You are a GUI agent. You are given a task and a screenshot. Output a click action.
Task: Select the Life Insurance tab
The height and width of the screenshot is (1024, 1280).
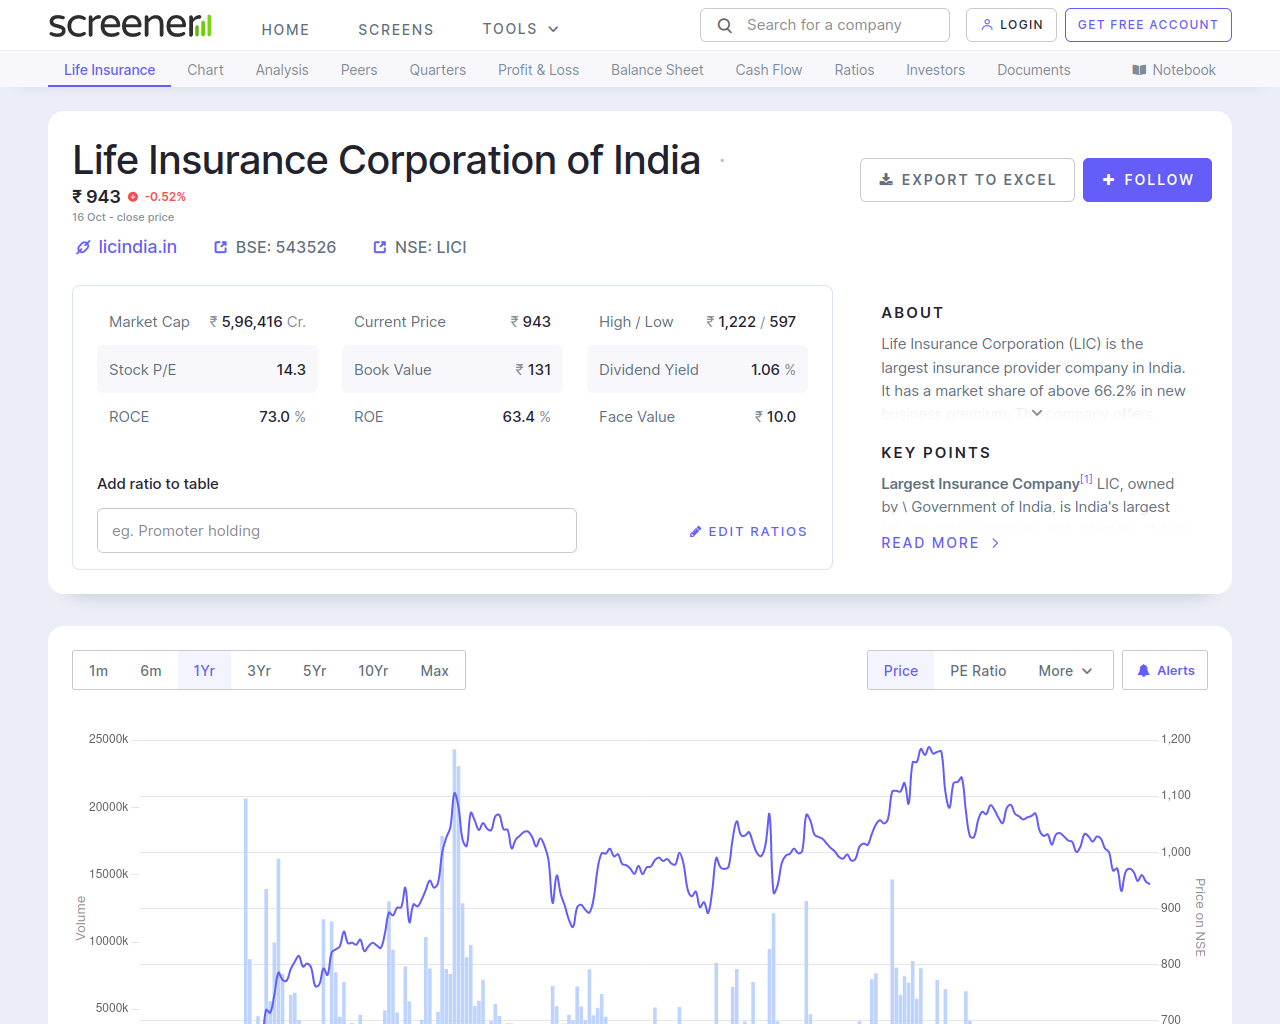point(110,70)
